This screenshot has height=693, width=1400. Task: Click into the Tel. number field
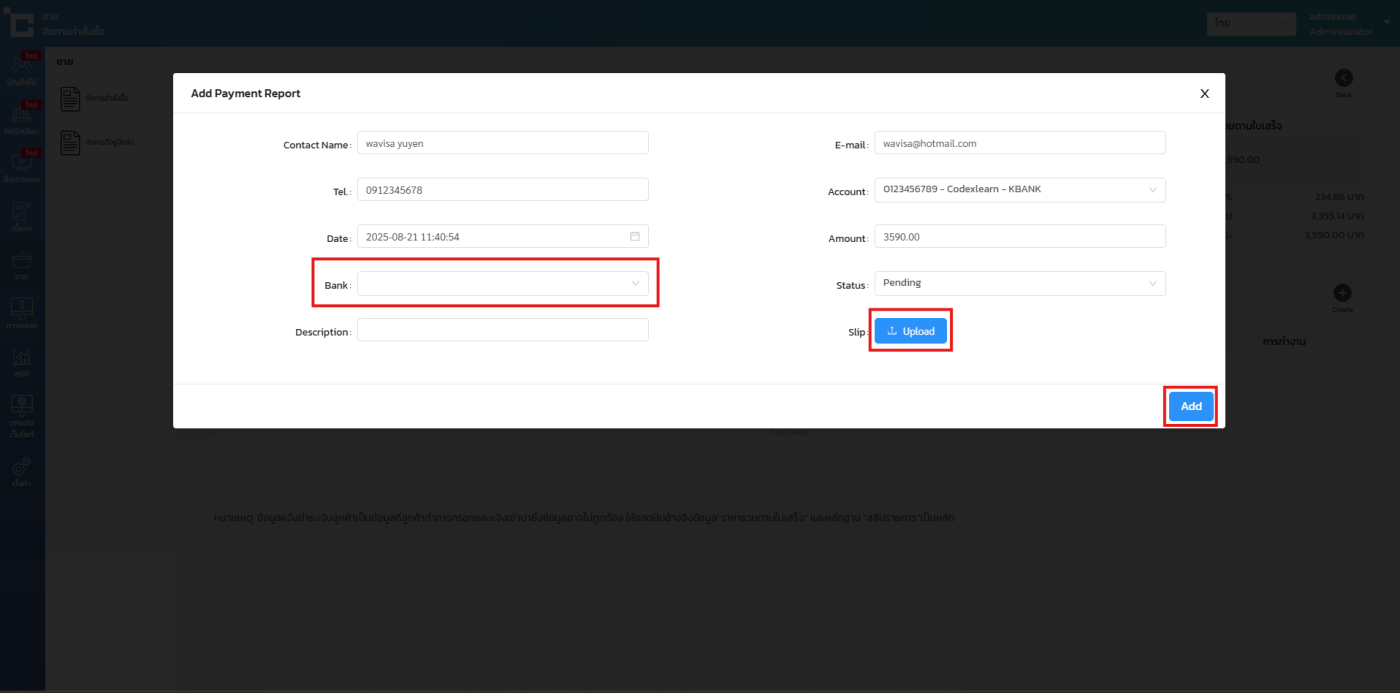click(502, 190)
